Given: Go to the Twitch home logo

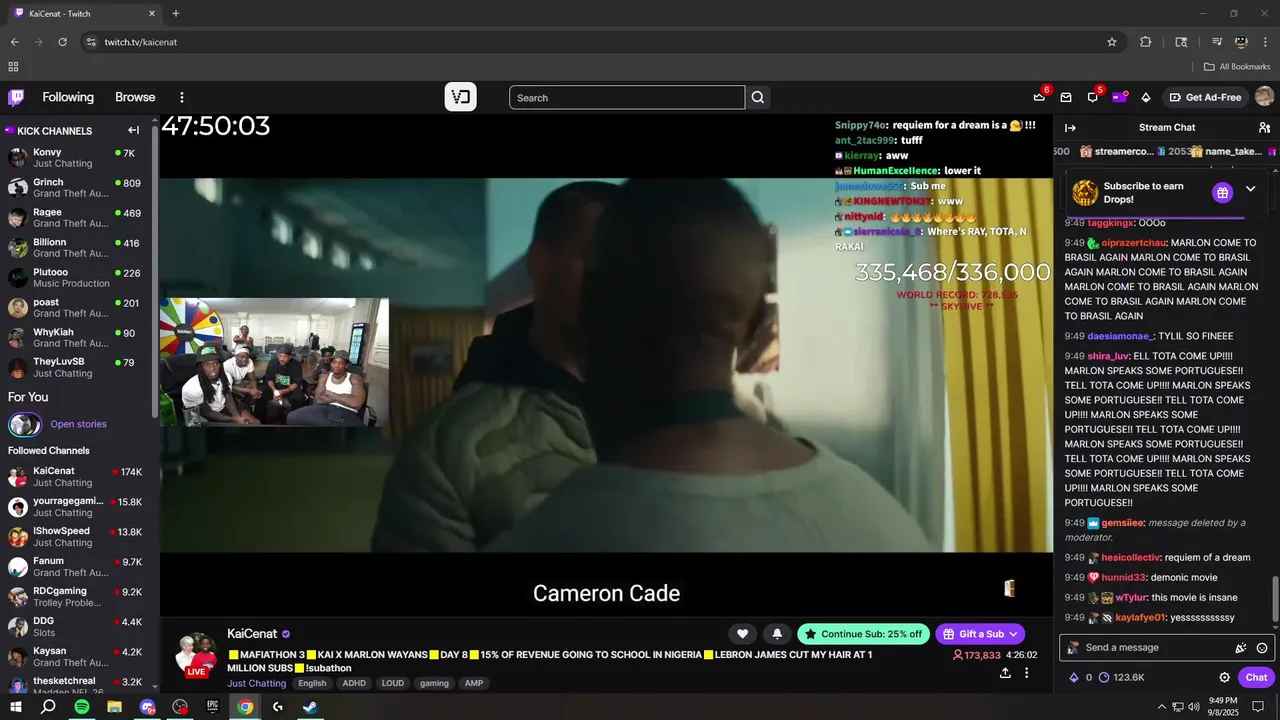Looking at the screenshot, I should 16,97.
